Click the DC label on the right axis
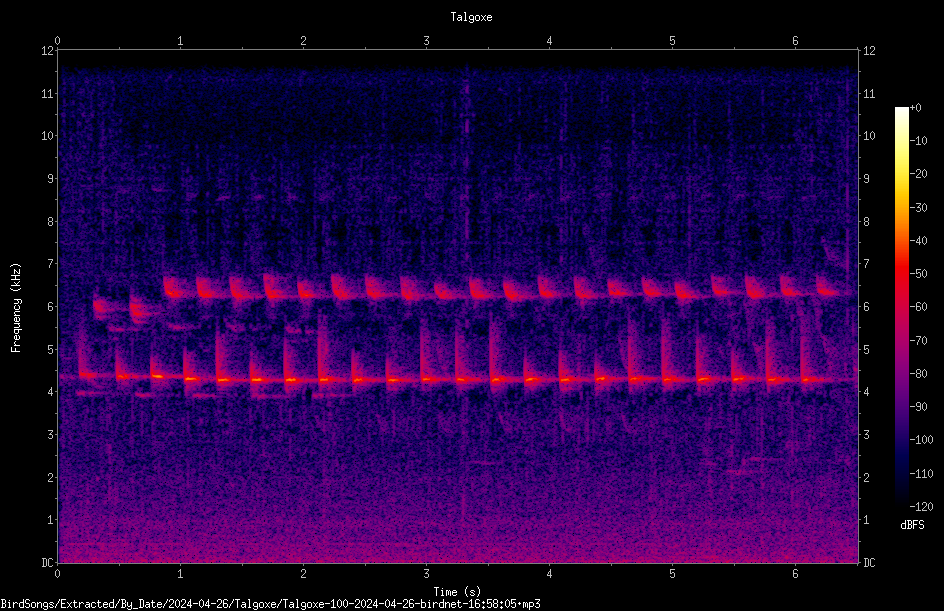Viewport: 944px width, 611px height. [869, 563]
